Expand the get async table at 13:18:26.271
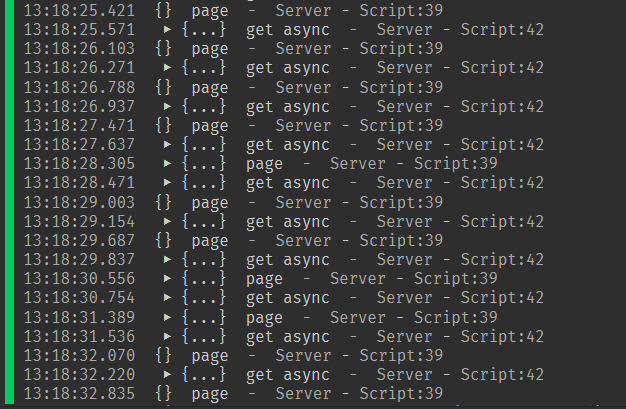 [167, 68]
